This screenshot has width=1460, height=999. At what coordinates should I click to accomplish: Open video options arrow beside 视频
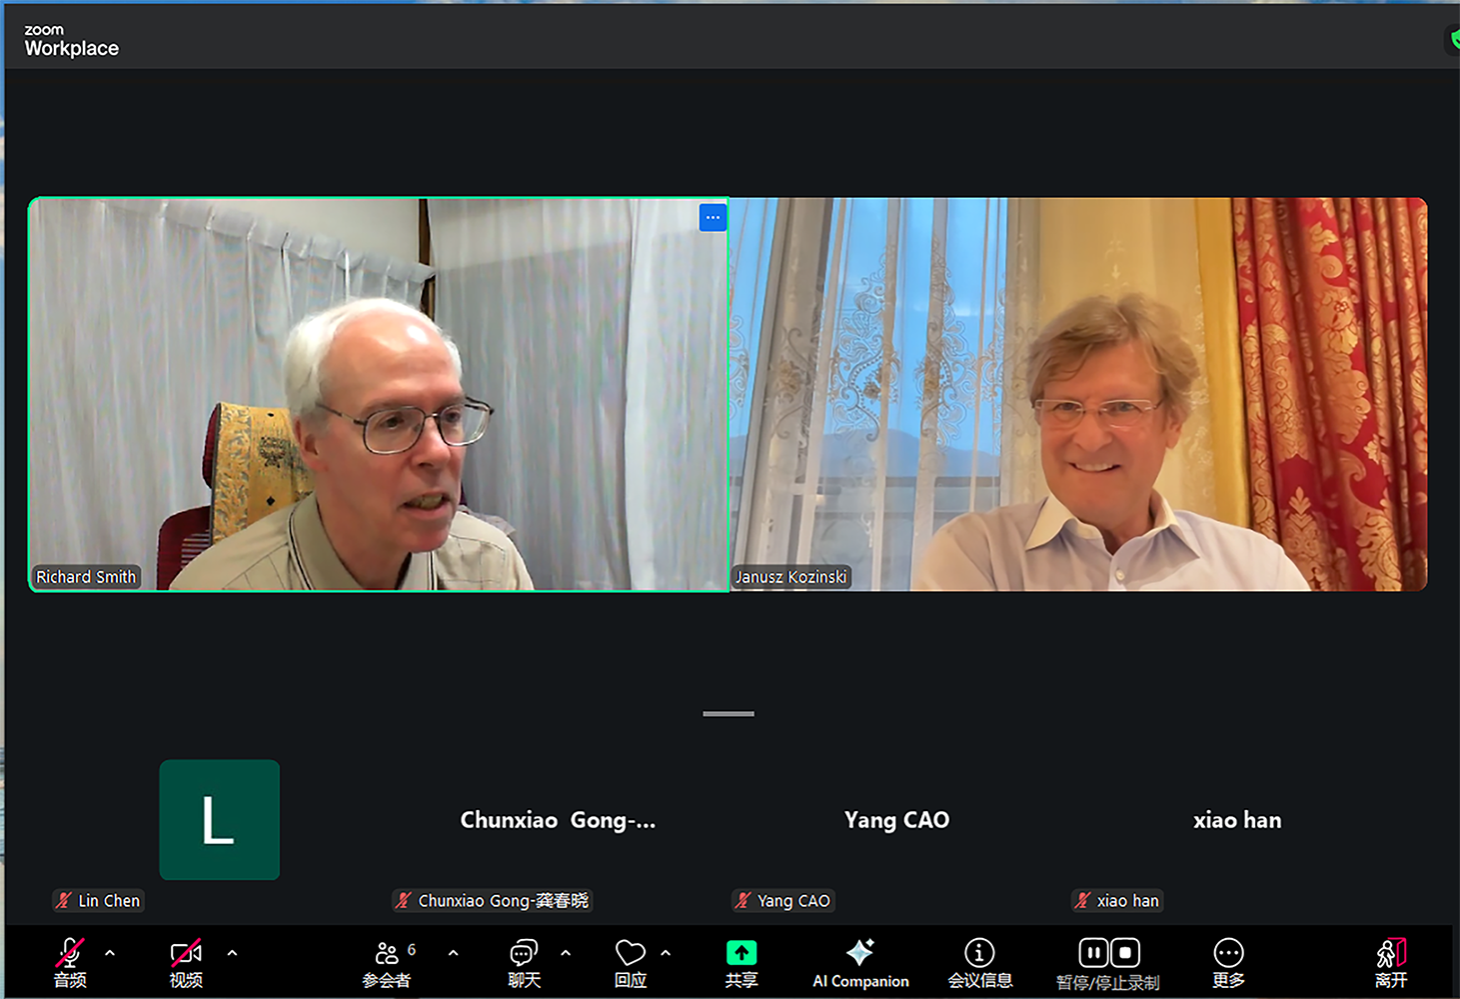pyautogui.click(x=232, y=953)
